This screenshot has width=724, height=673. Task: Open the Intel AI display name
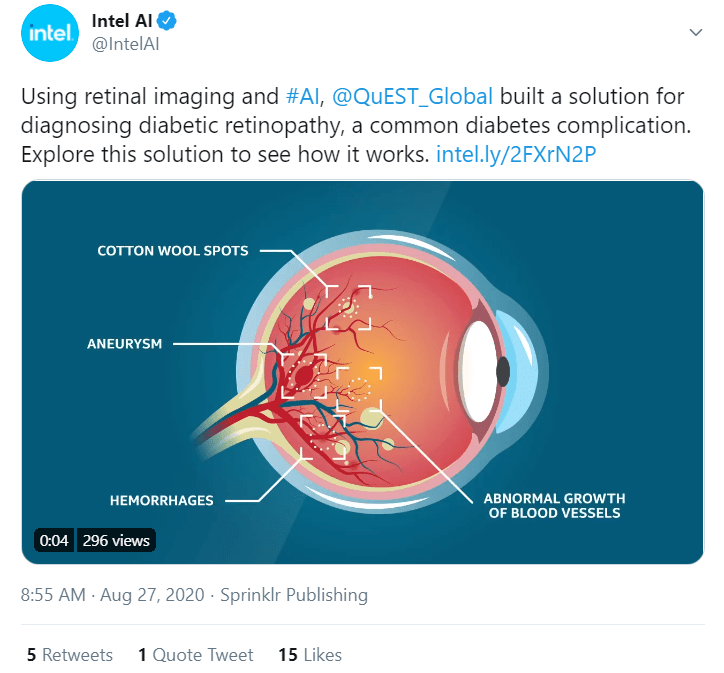[x=120, y=22]
